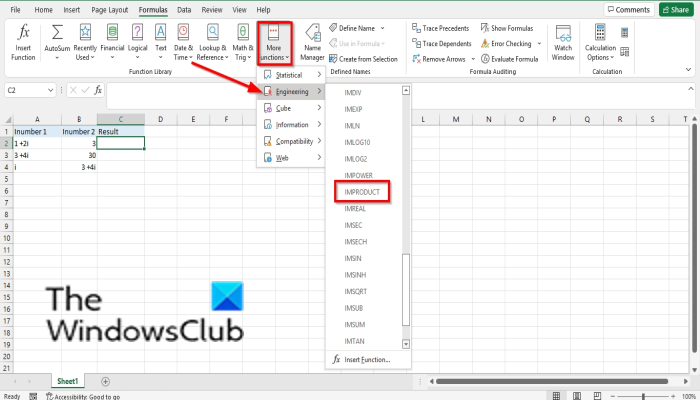Select the IMDIV function

click(x=353, y=93)
